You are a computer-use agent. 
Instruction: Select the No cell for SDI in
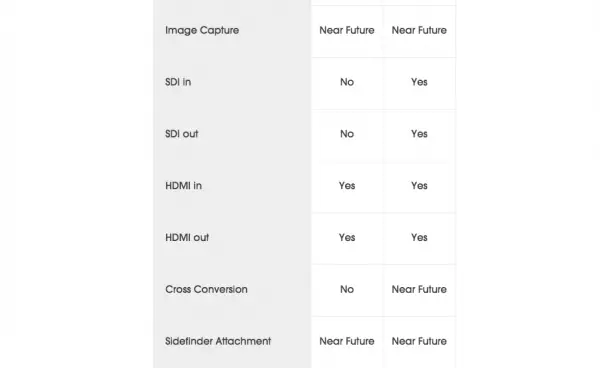347,82
